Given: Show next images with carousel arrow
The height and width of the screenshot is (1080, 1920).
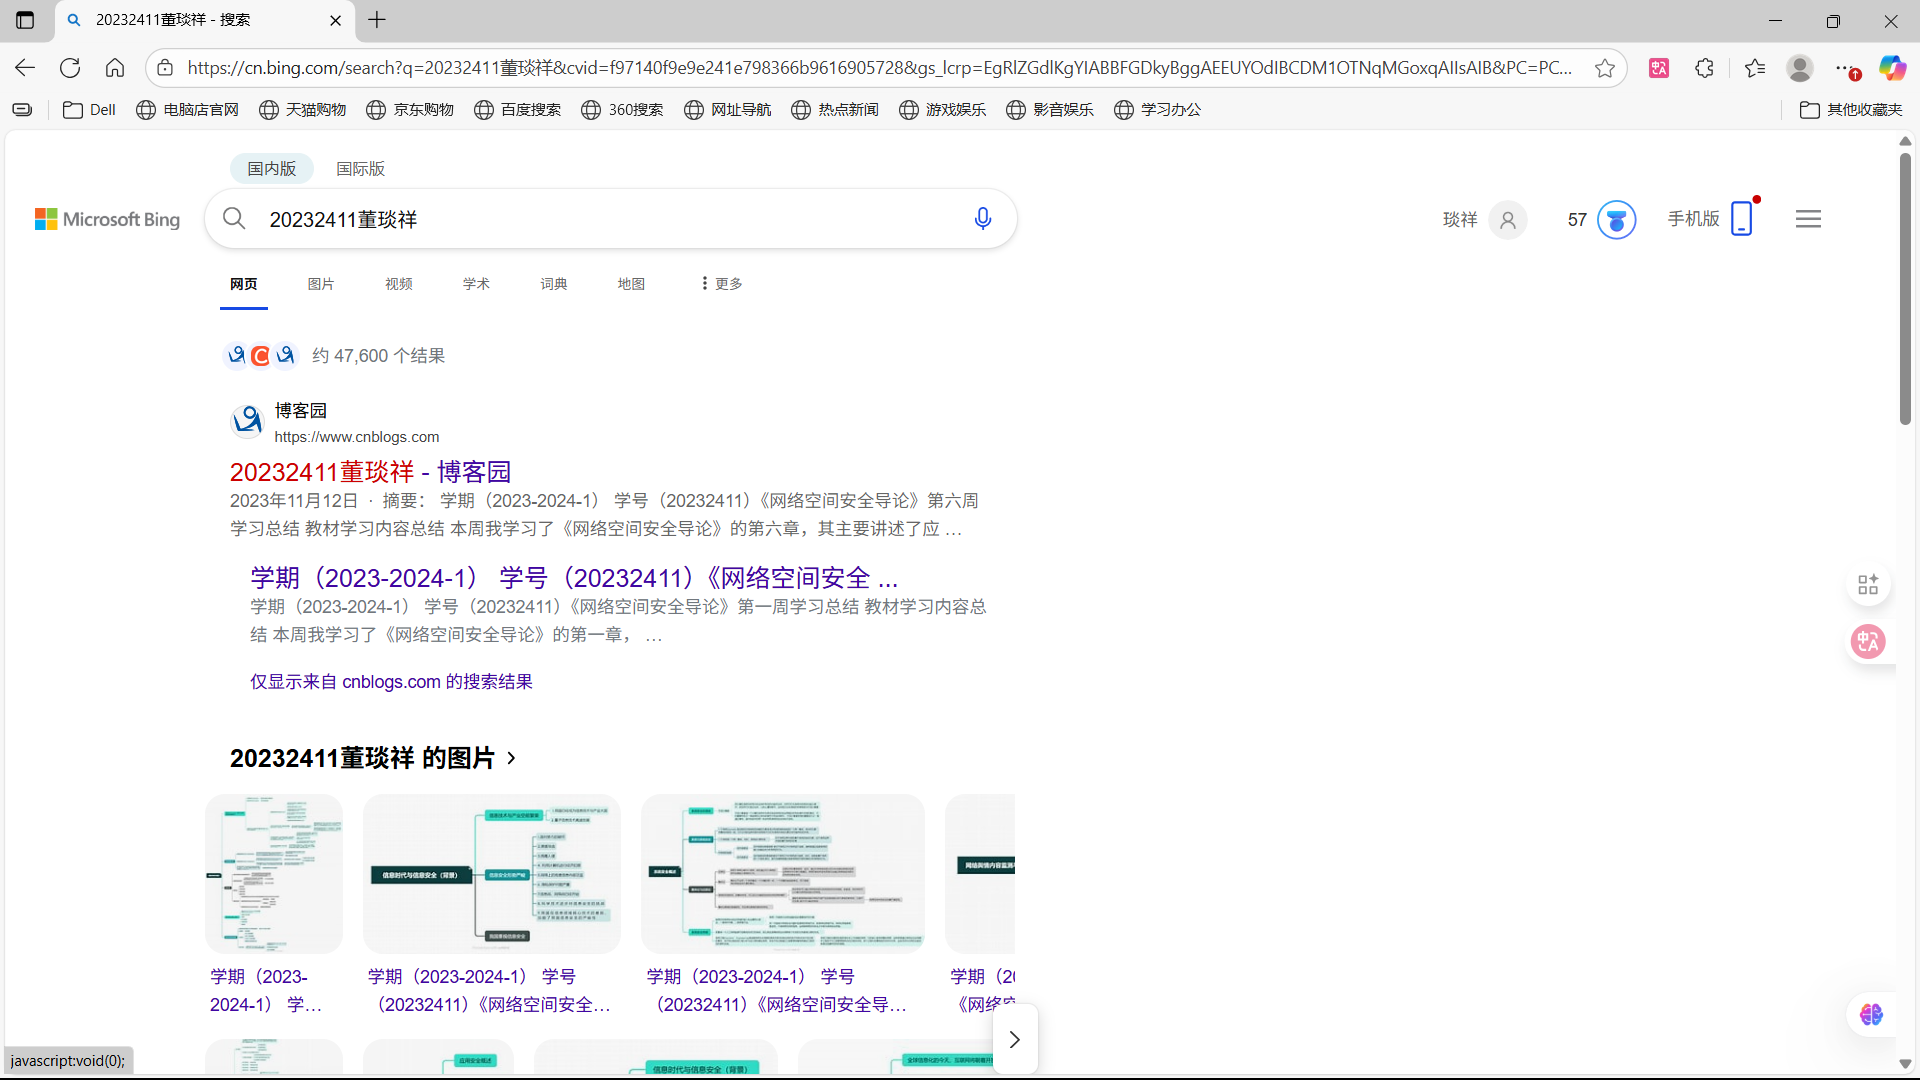Looking at the screenshot, I should point(1014,1040).
